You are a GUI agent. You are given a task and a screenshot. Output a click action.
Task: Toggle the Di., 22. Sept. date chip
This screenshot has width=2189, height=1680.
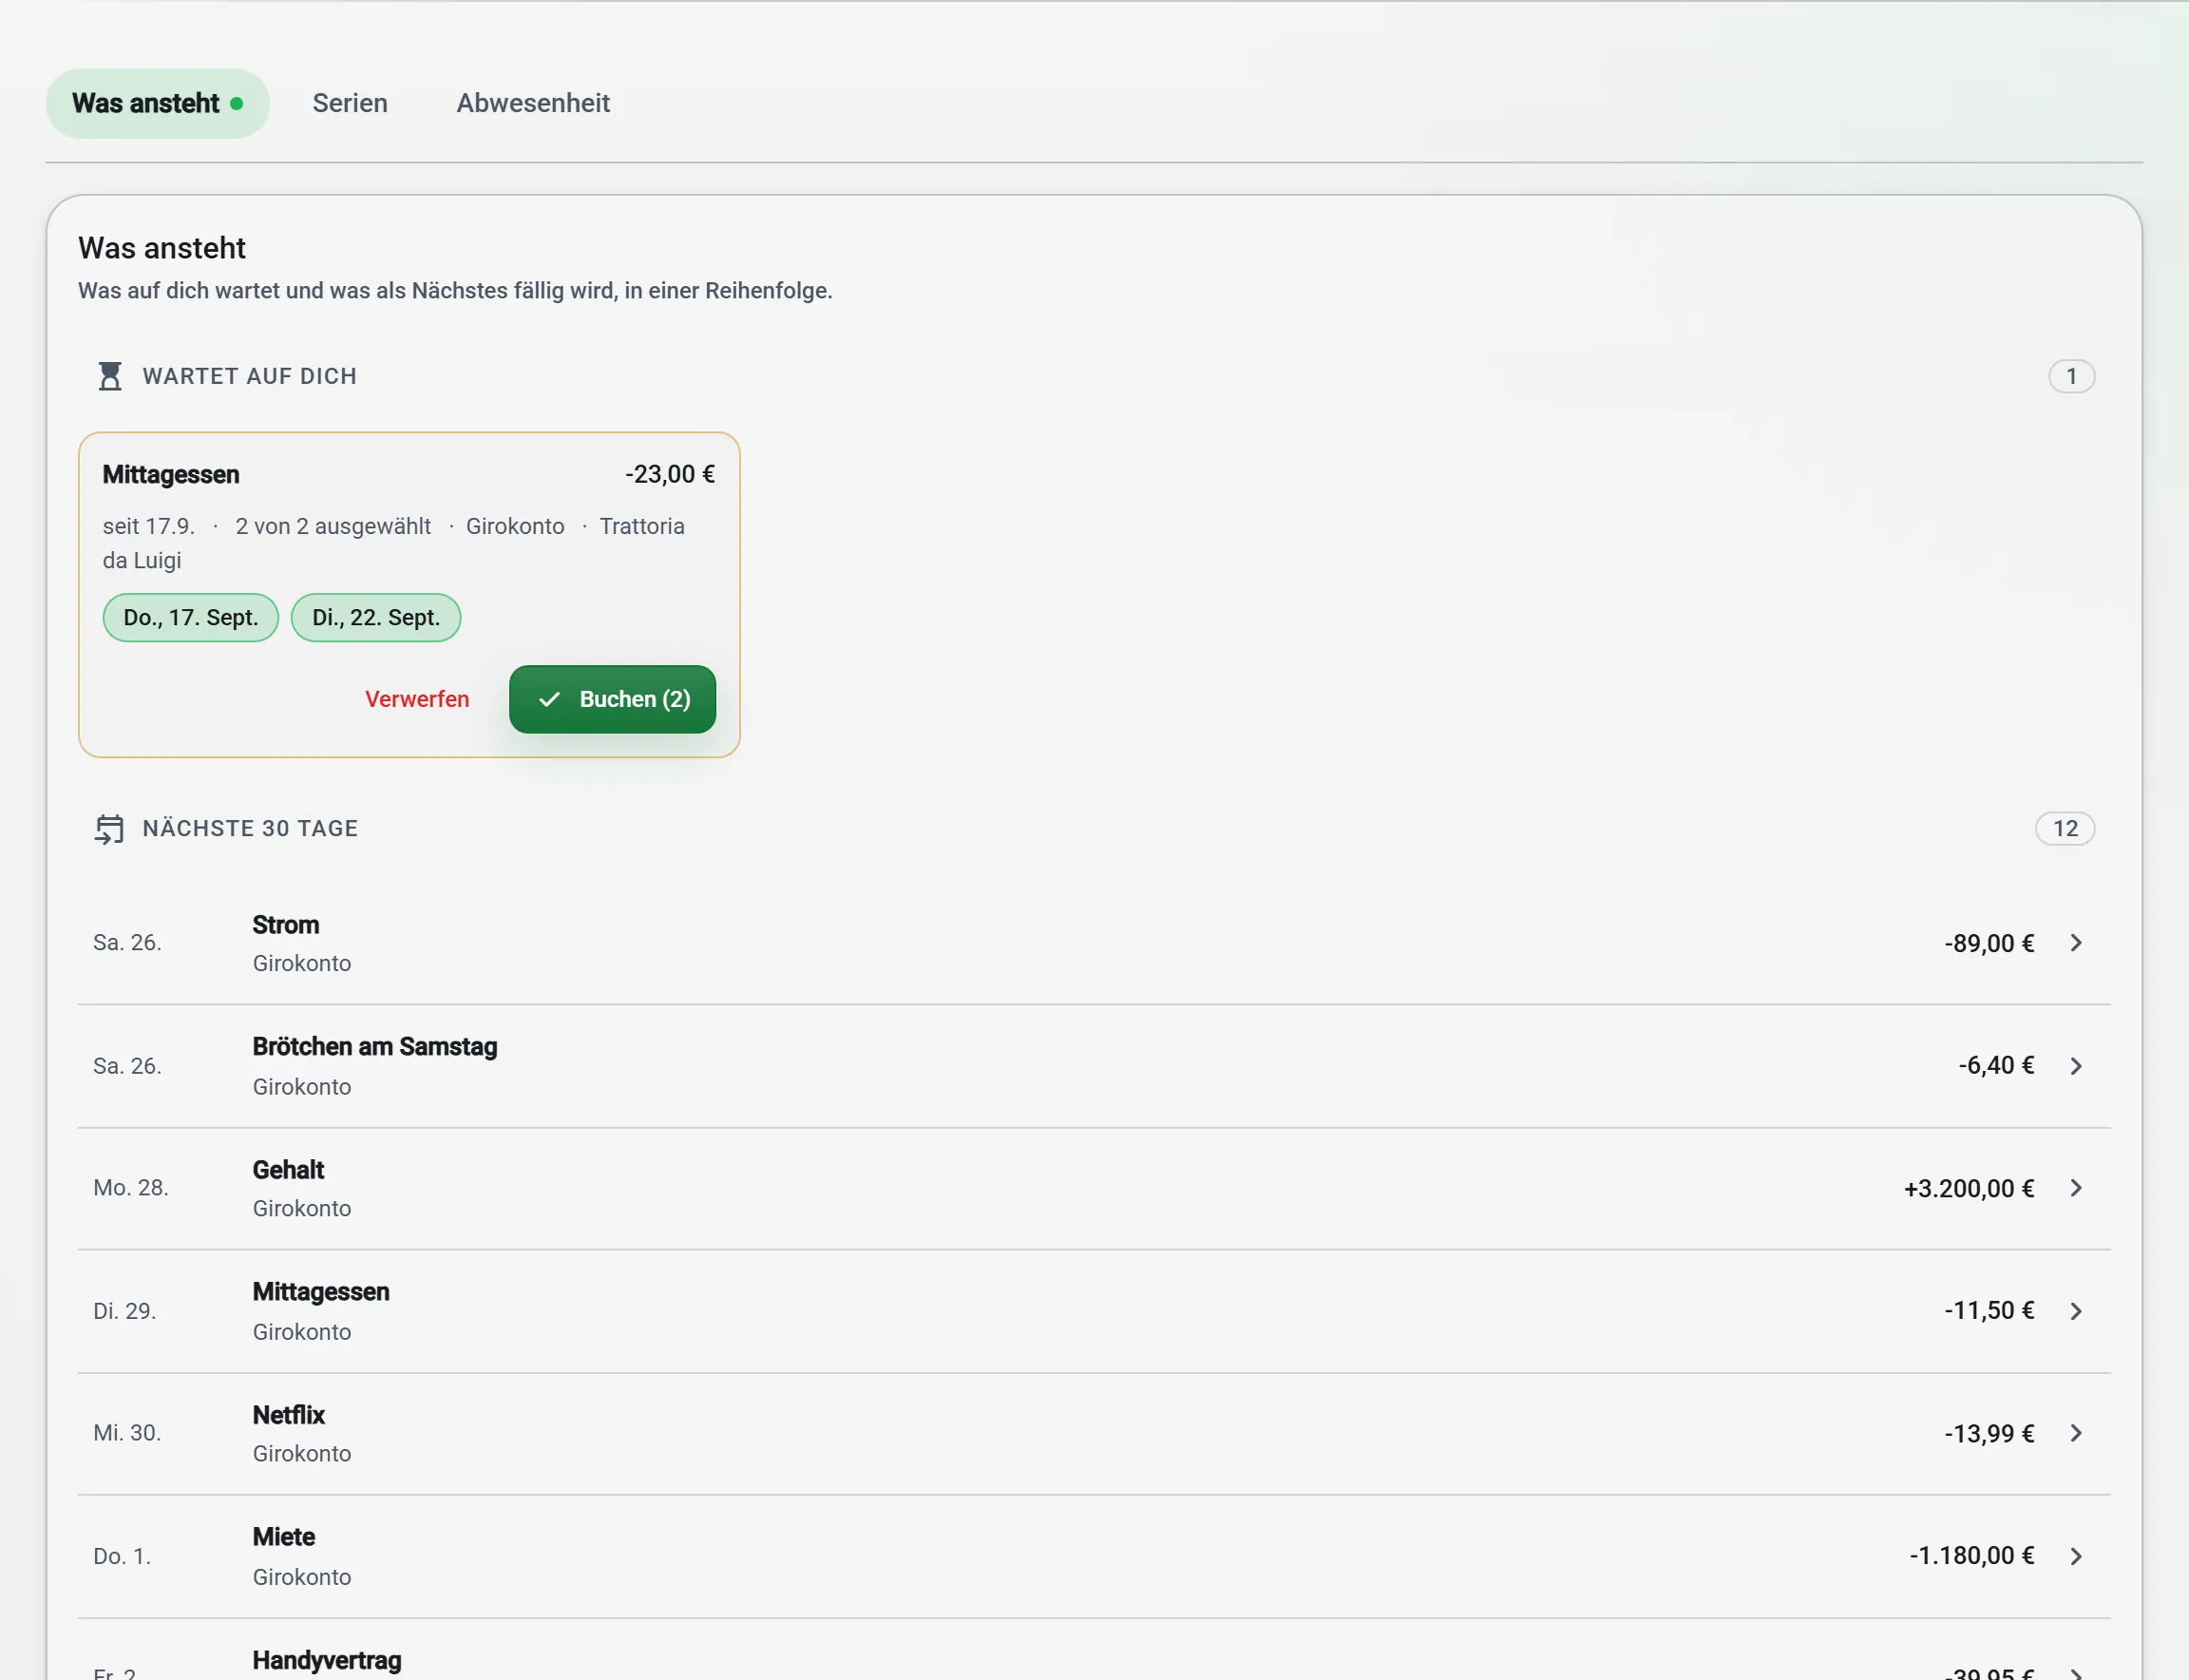click(x=376, y=617)
